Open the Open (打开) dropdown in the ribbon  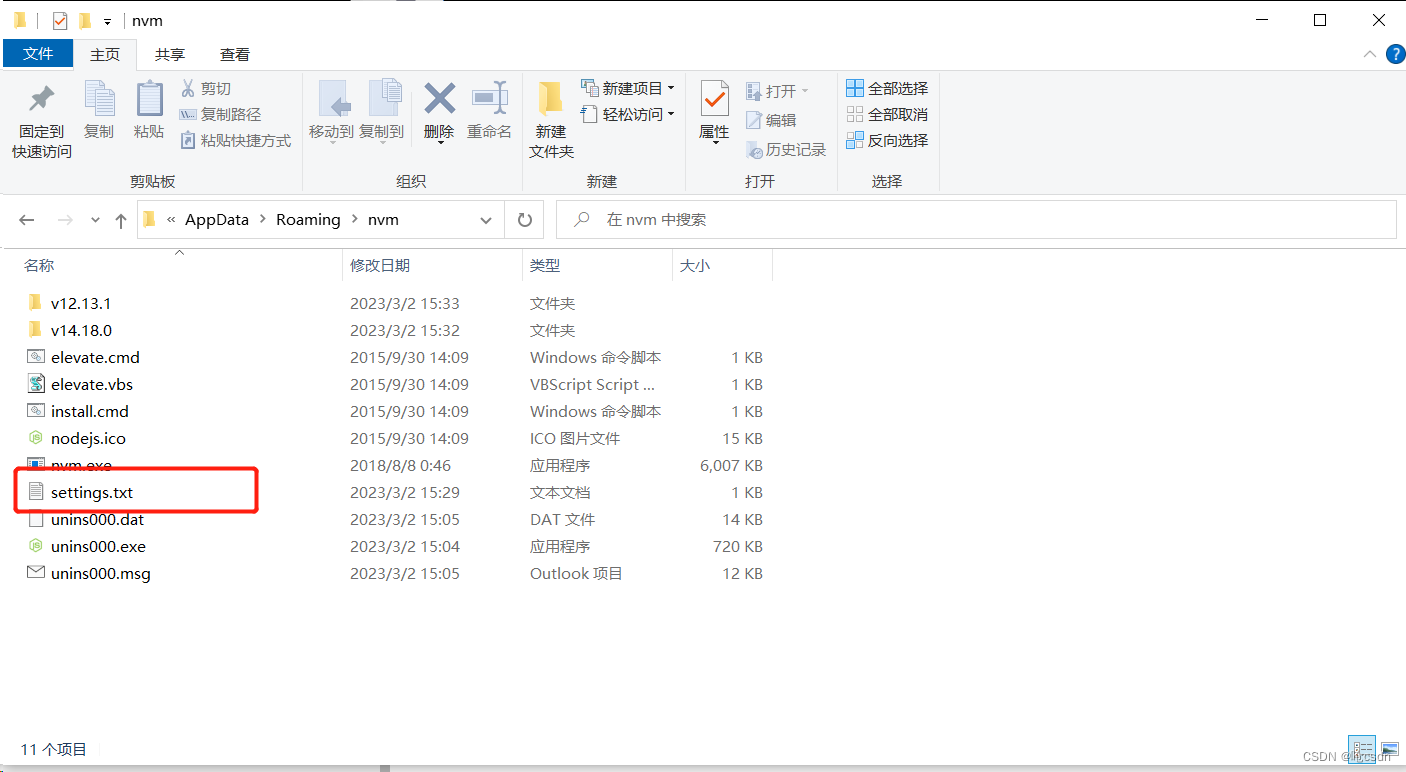click(778, 91)
